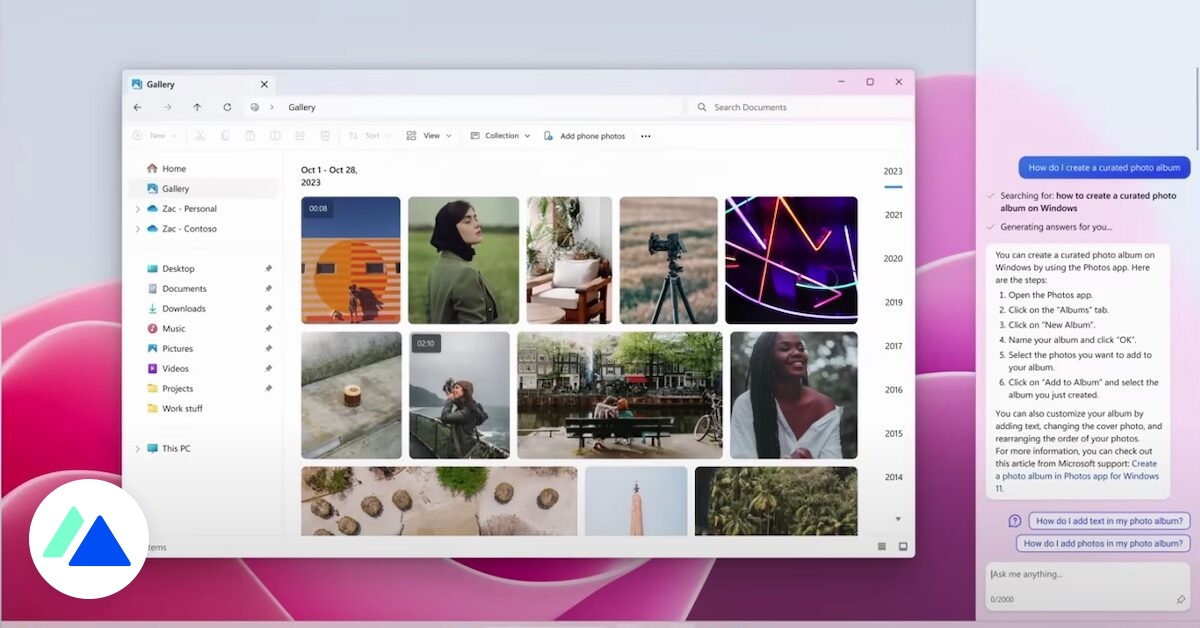Open the neon lights photo
This screenshot has height=628, width=1200.
click(791, 260)
